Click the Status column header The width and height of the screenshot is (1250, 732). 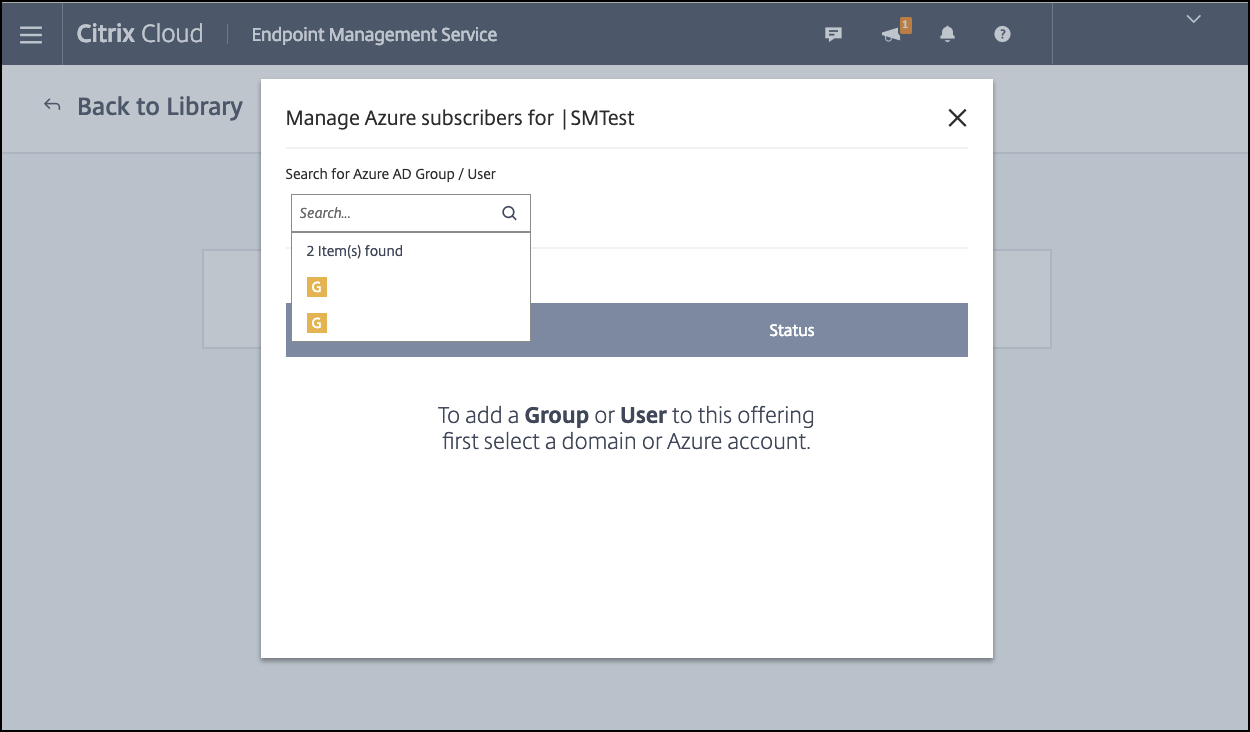[x=791, y=330]
